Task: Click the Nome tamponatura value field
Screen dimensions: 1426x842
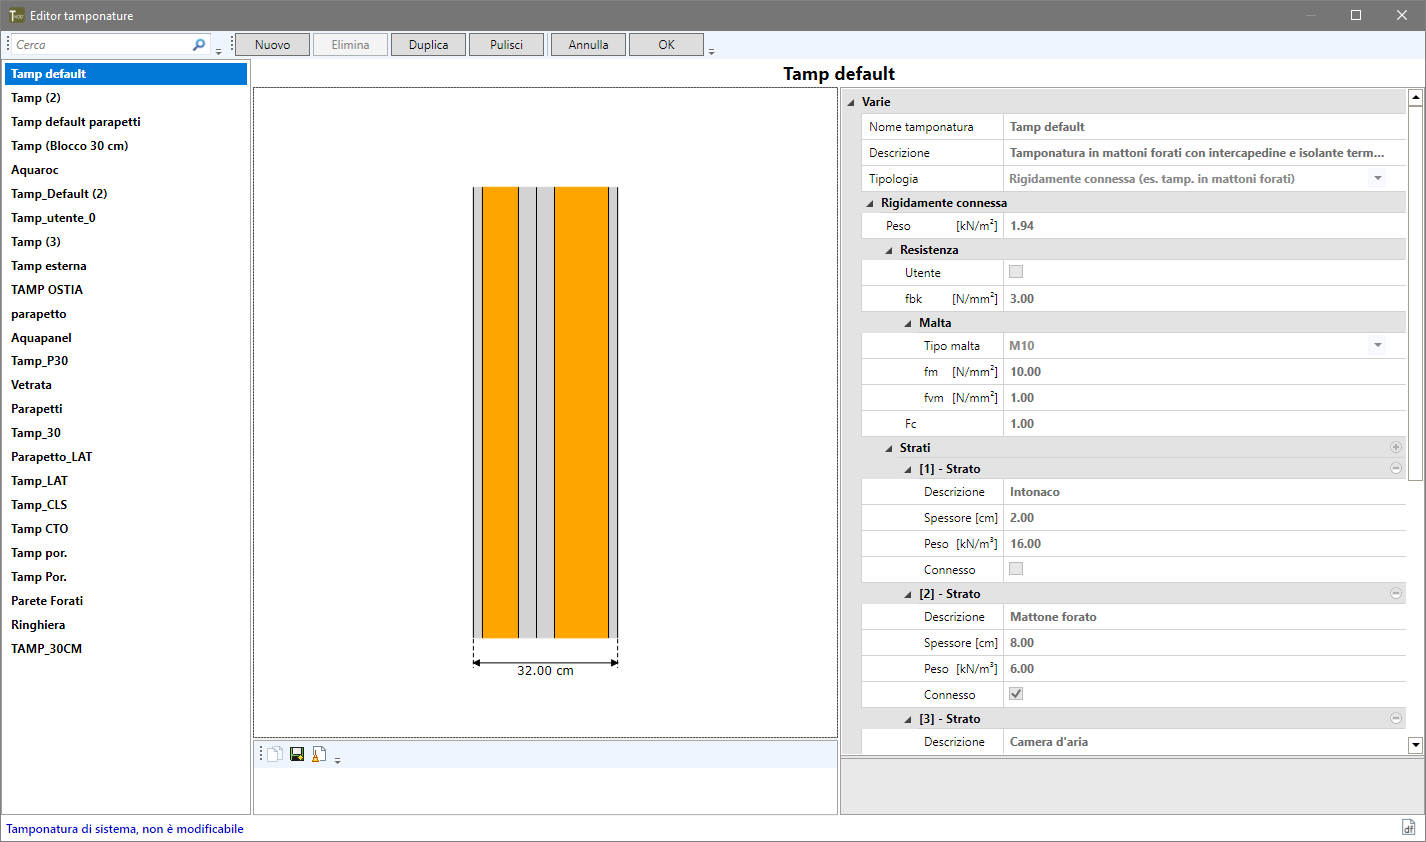Action: pos(1204,127)
